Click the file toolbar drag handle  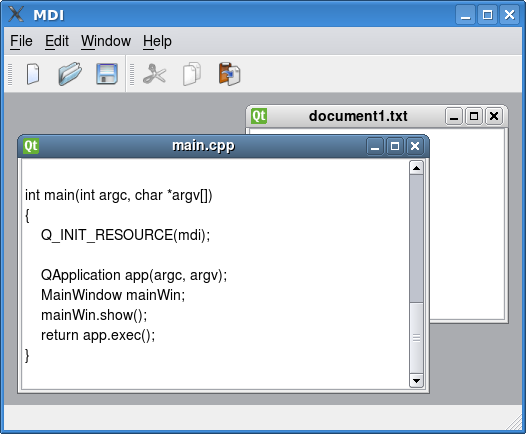pos(10,74)
